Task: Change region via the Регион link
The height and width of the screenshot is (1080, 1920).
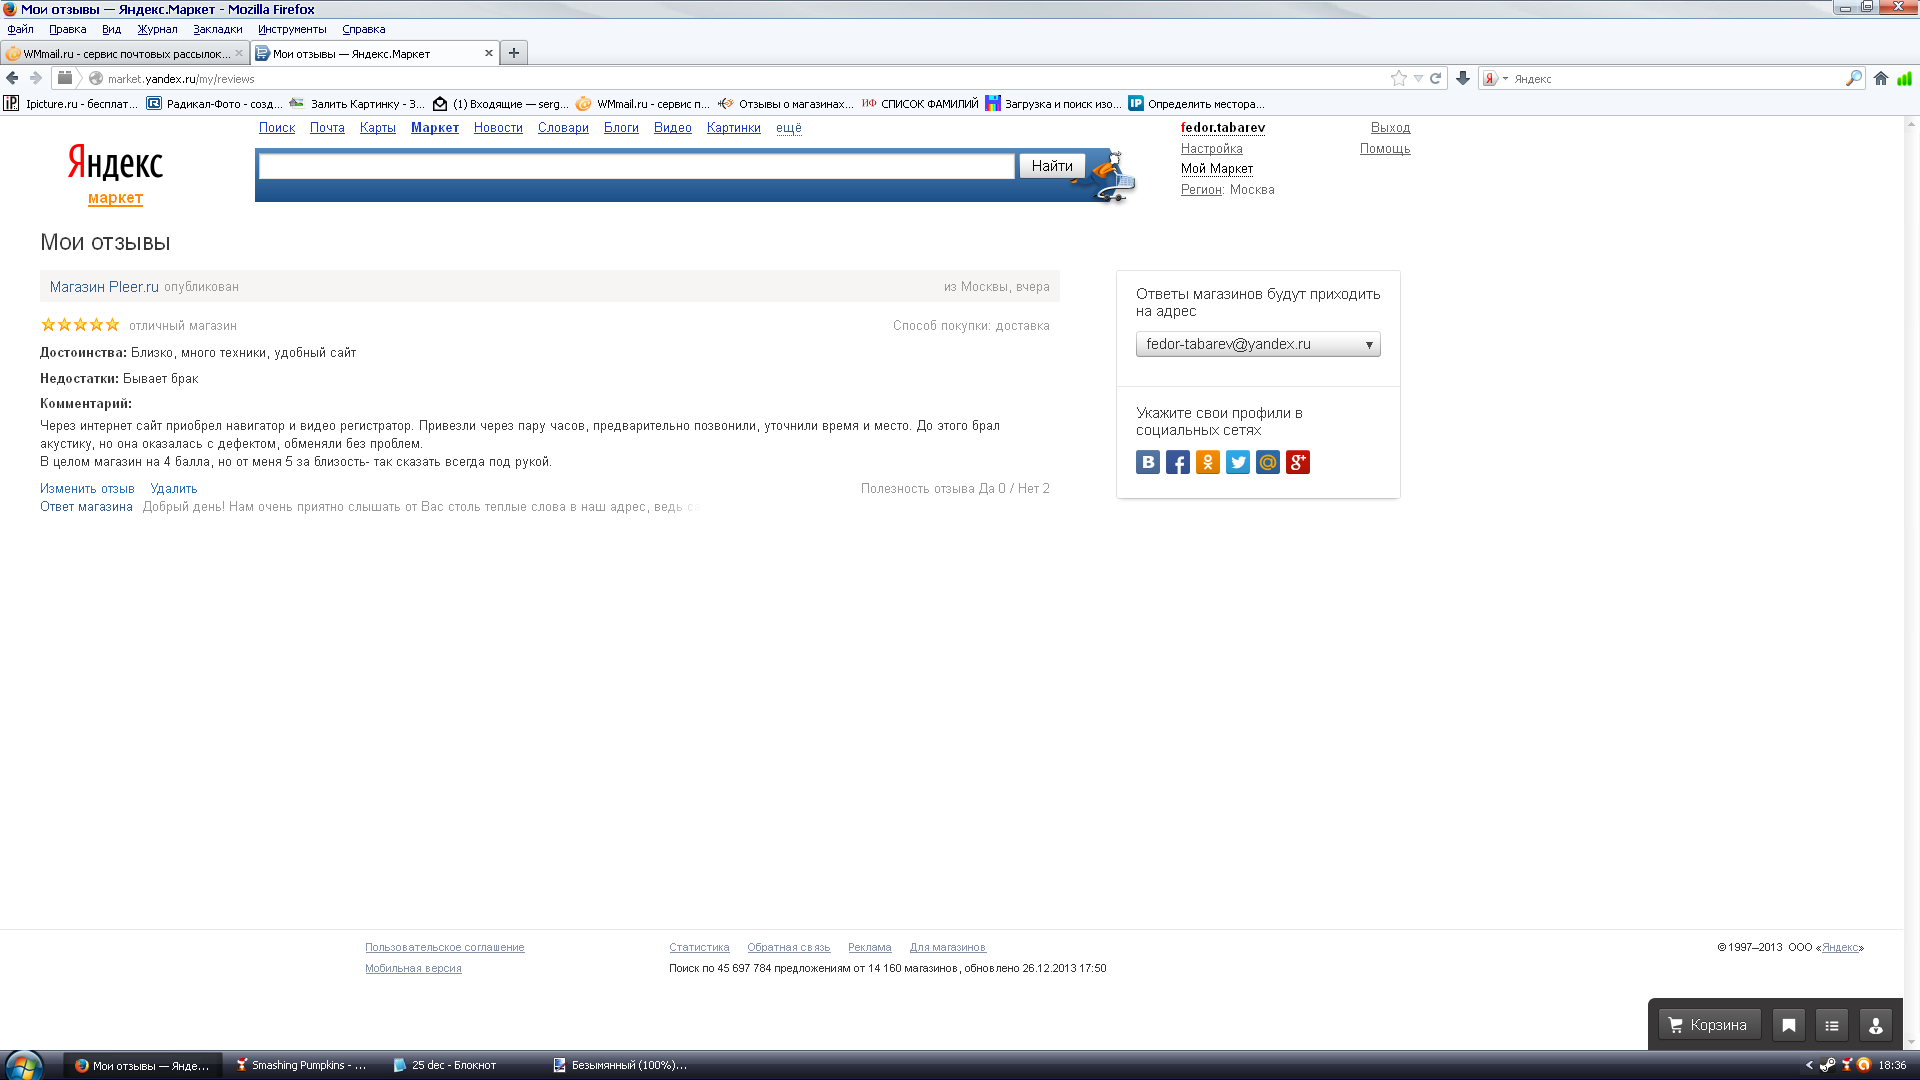Action: pos(1201,190)
